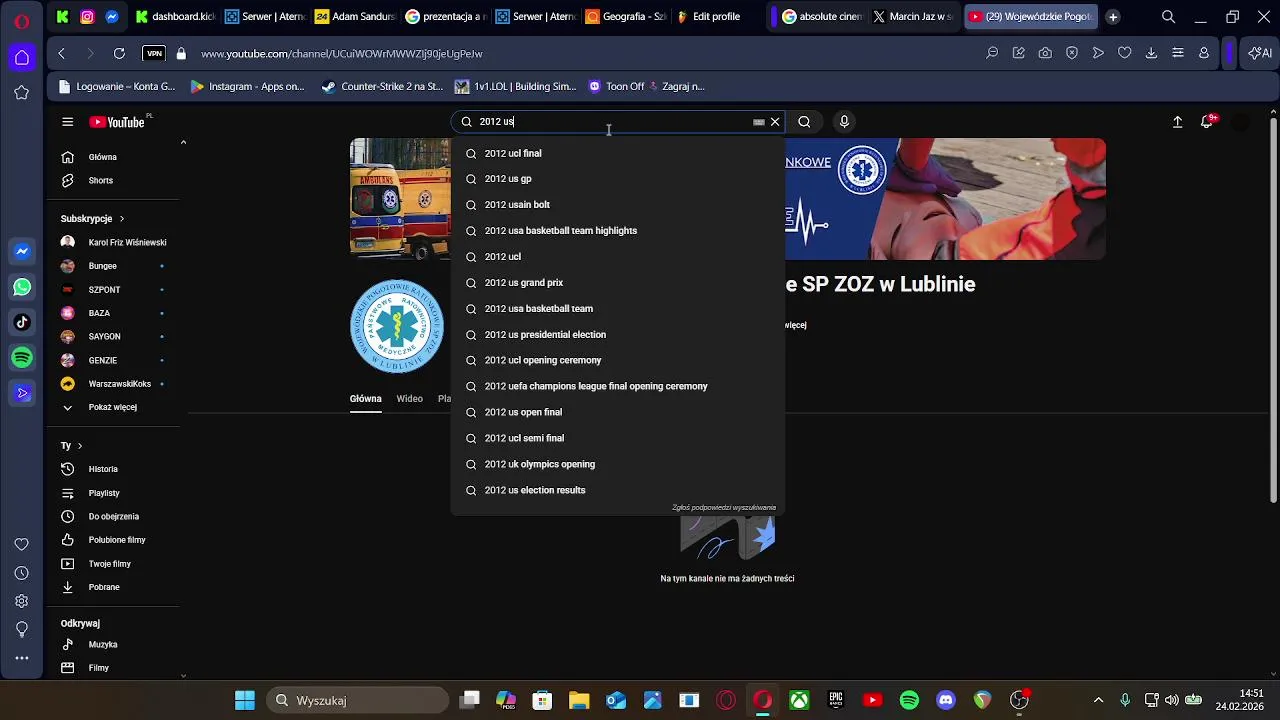
Task: Open the Opera AI assistant button
Action: click(x=1260, y=53)
